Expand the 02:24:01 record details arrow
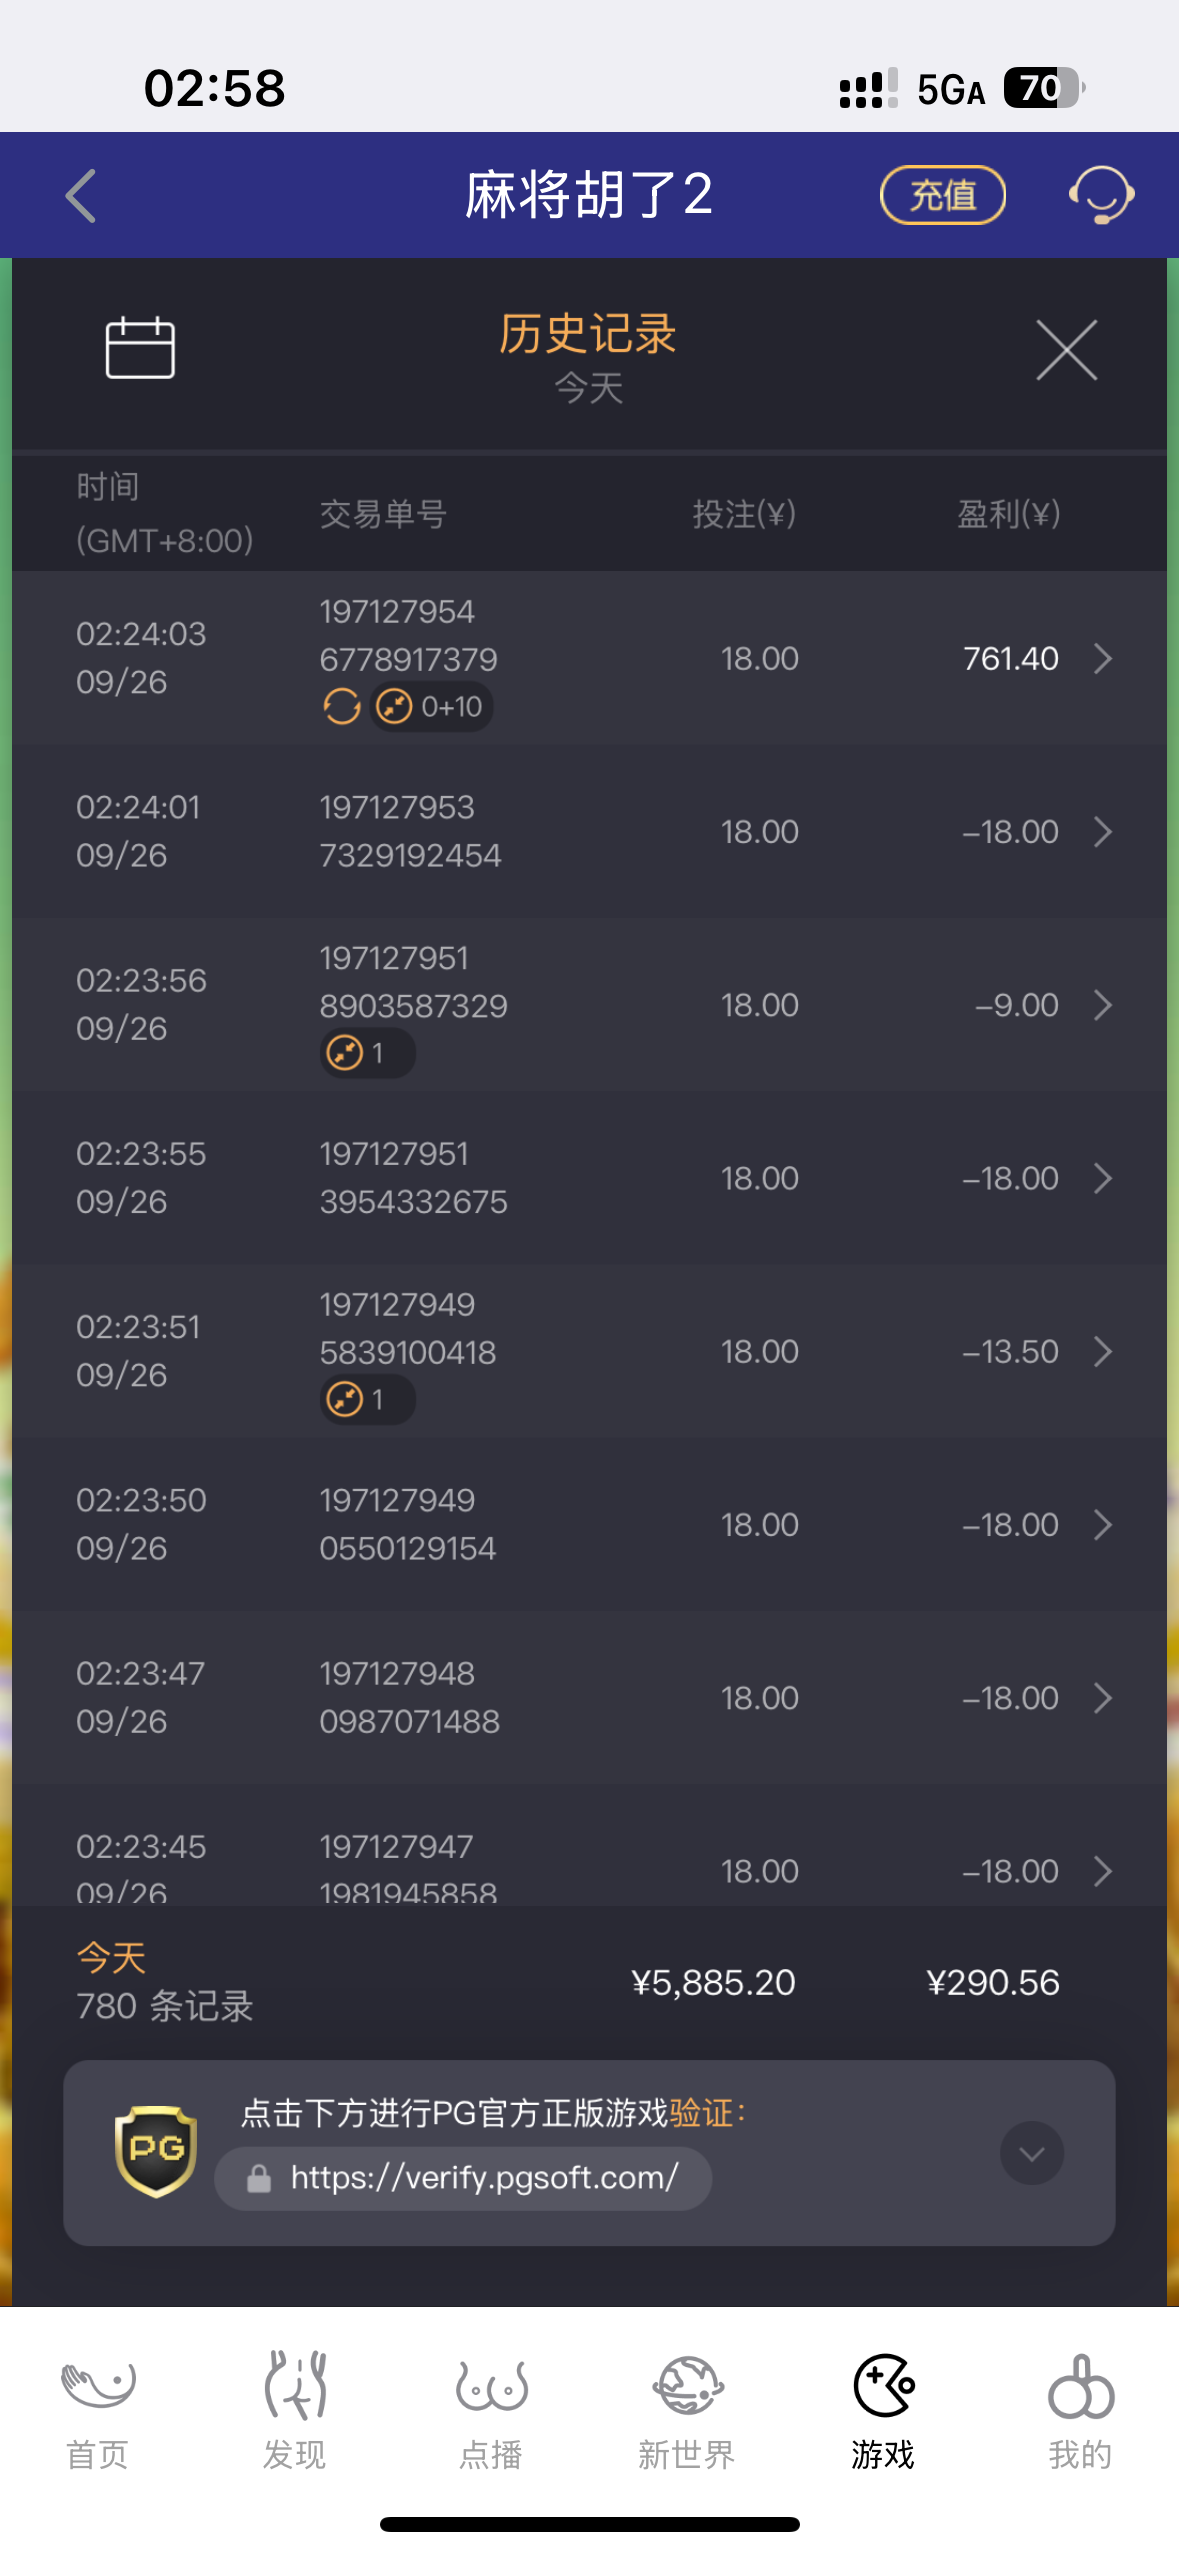Viewport: 1179px width, 2556px height. (1103, 832)
